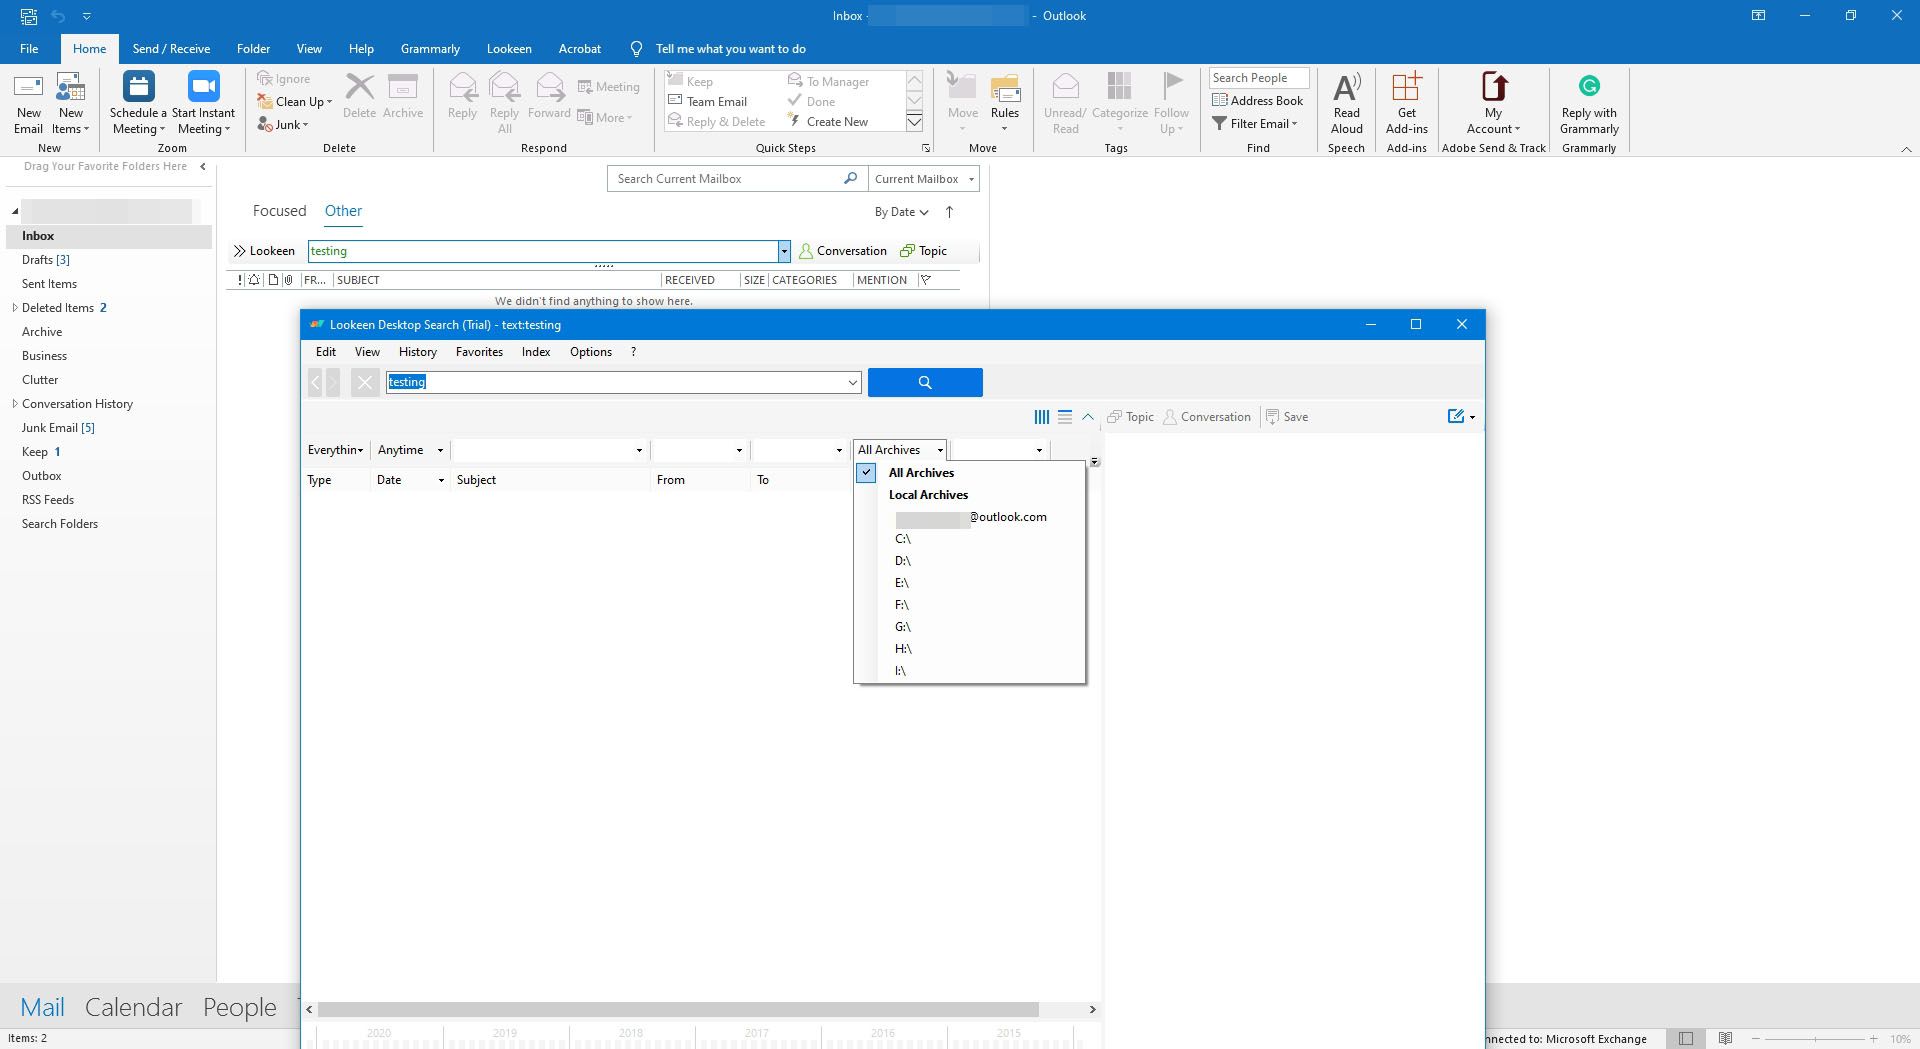This screenshot has height=1049, width=1920.
Task: Select the H:\ archive entry
Action: point(903,649)
